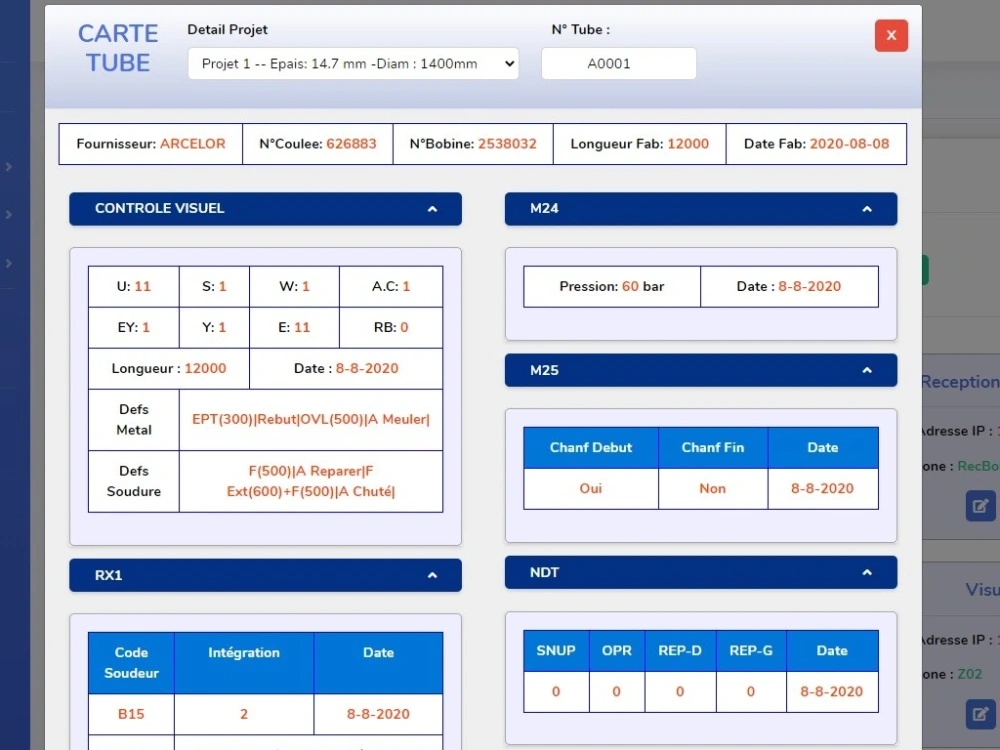Click Defs Soudure label cell
Viewport: 1000px width, 750px height.
click(x=134, y=482)
